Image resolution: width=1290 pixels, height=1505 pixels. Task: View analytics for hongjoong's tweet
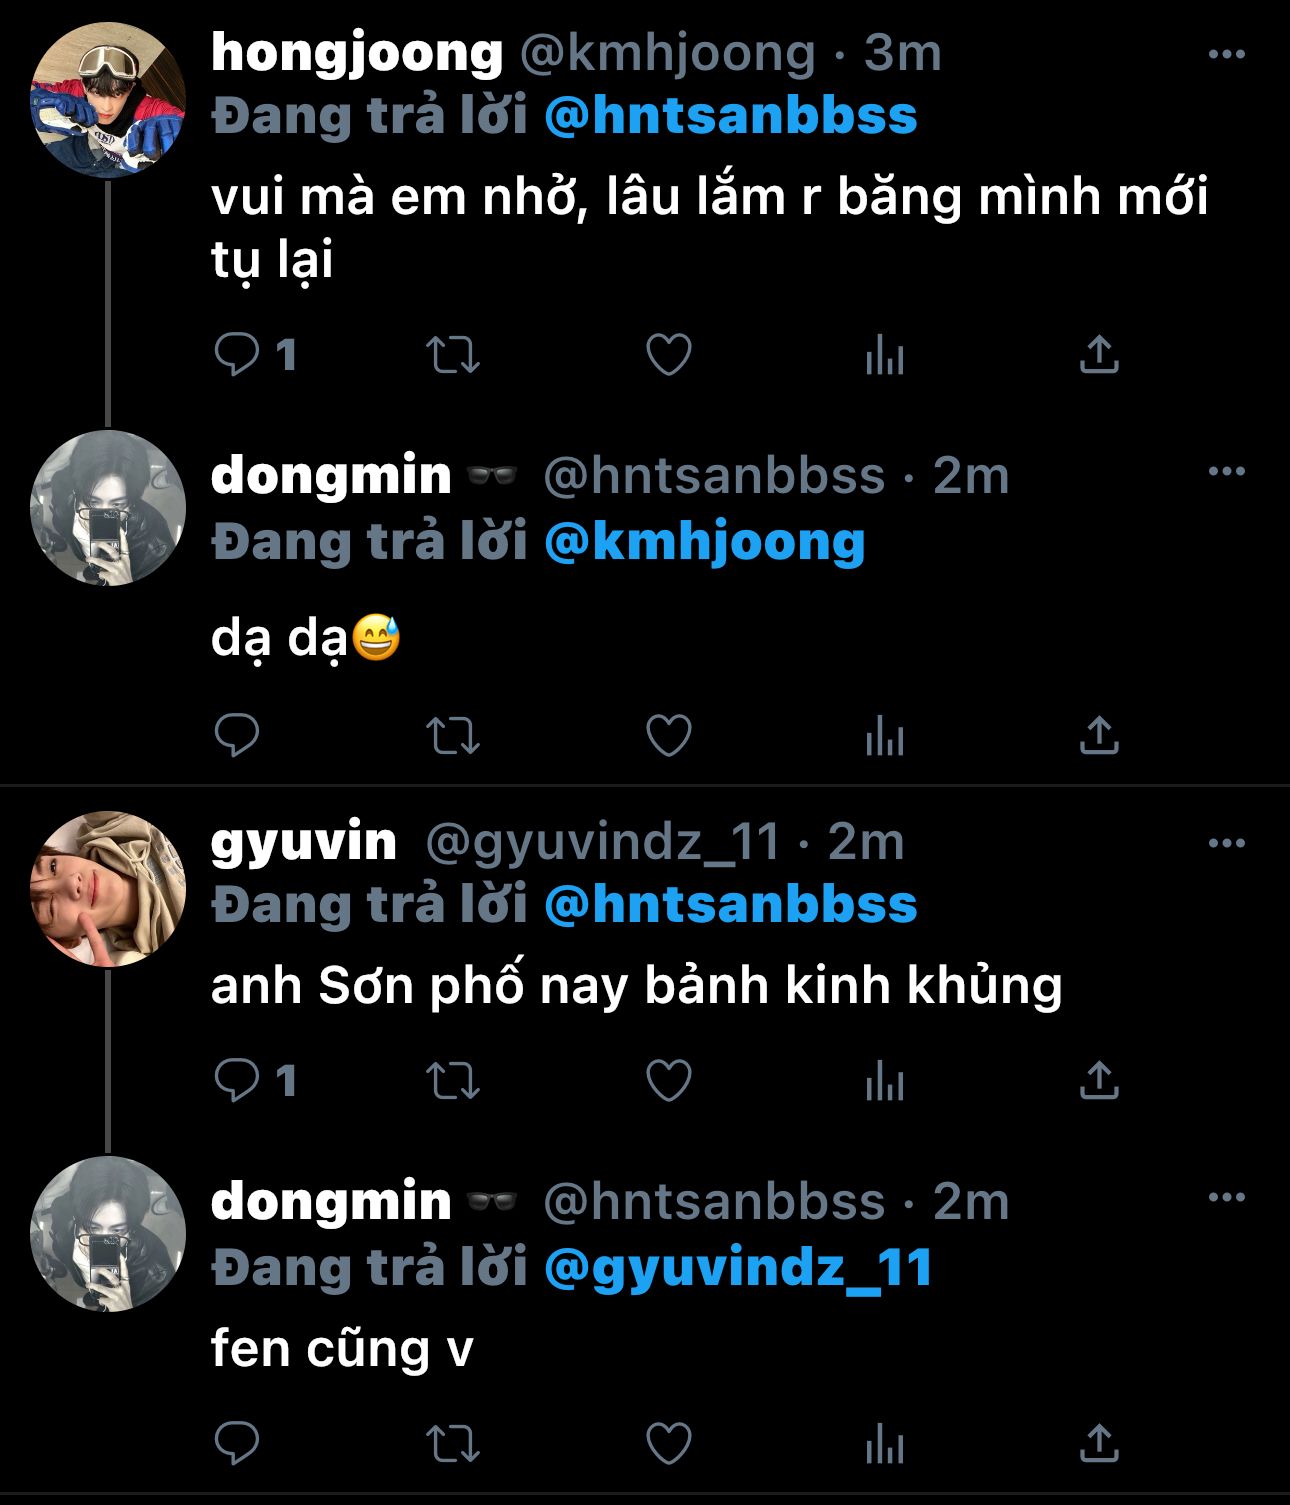(x=884, y=355)
